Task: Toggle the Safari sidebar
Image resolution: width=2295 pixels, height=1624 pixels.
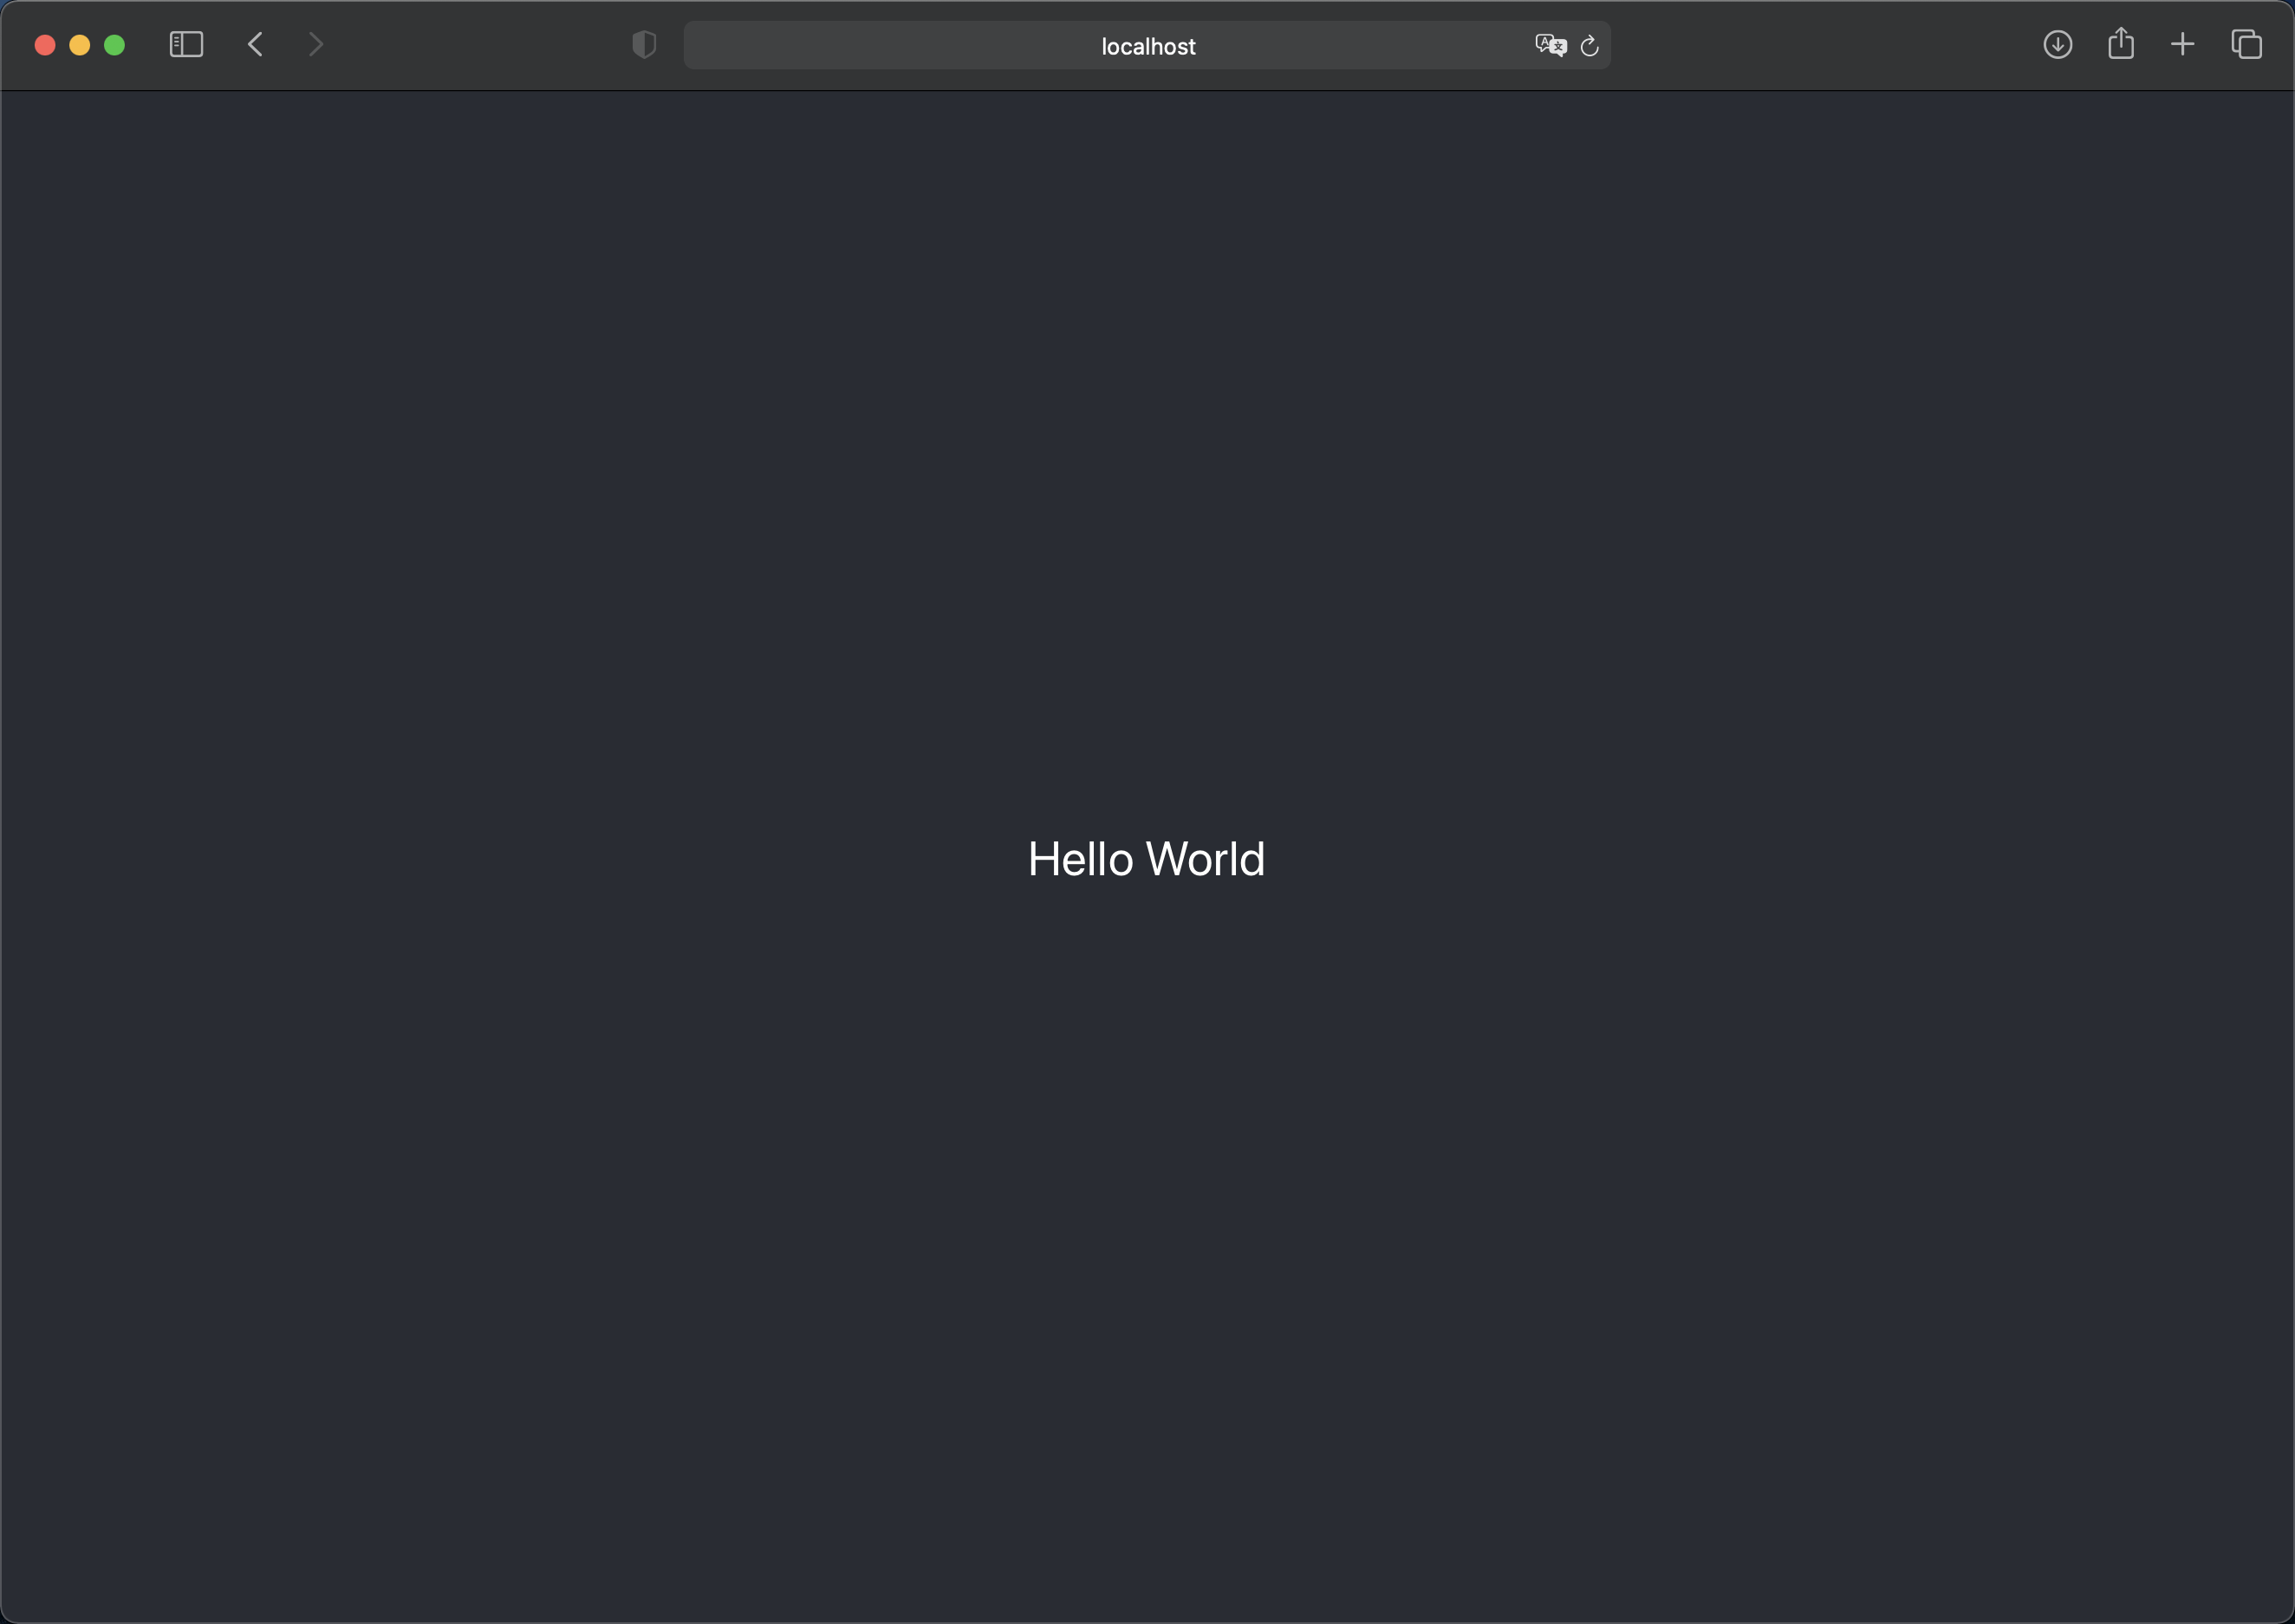Action: click(x=186, y=45)
